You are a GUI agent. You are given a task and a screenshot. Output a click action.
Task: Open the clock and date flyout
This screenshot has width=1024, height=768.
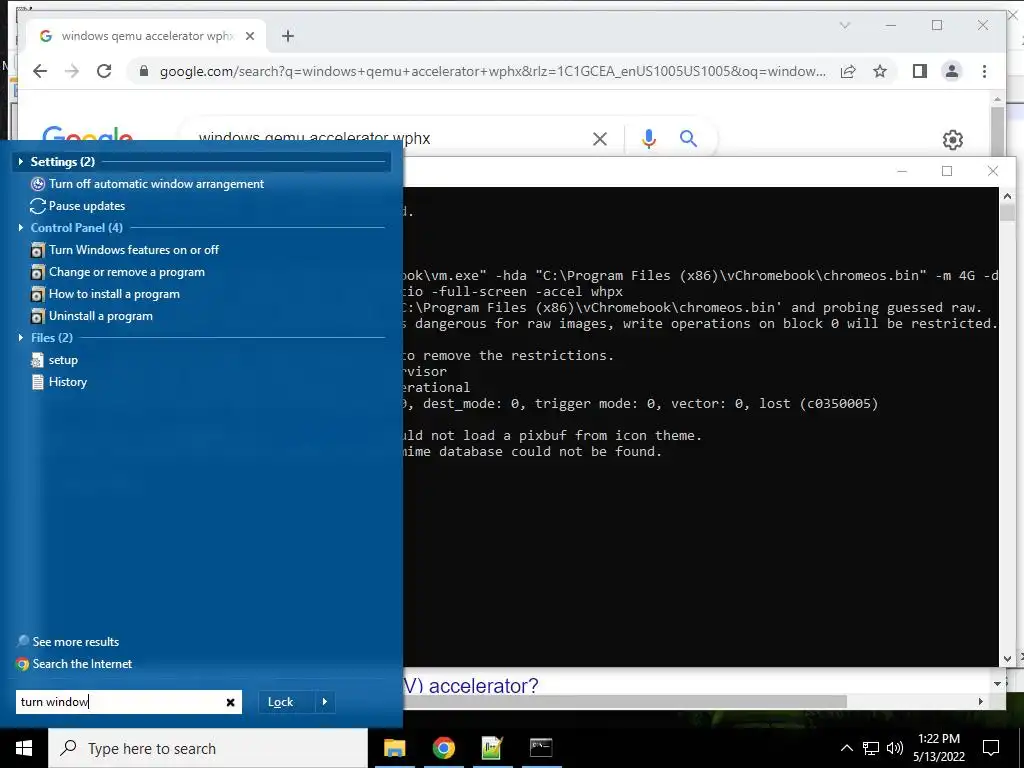tap(938, 748)
